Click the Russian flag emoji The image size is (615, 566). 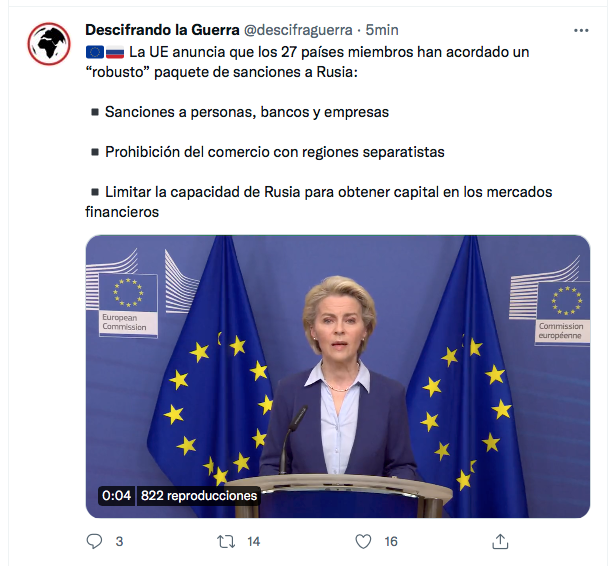115,52
